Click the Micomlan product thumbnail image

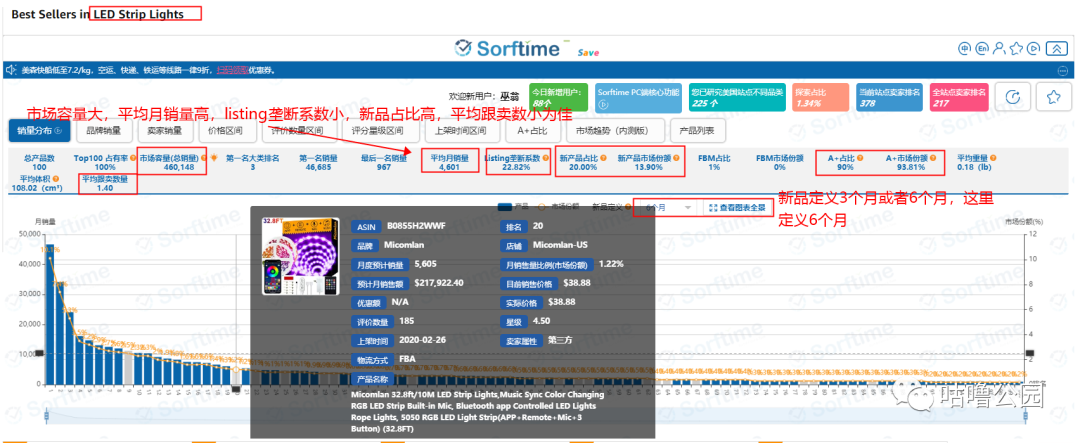click(301, 257)
